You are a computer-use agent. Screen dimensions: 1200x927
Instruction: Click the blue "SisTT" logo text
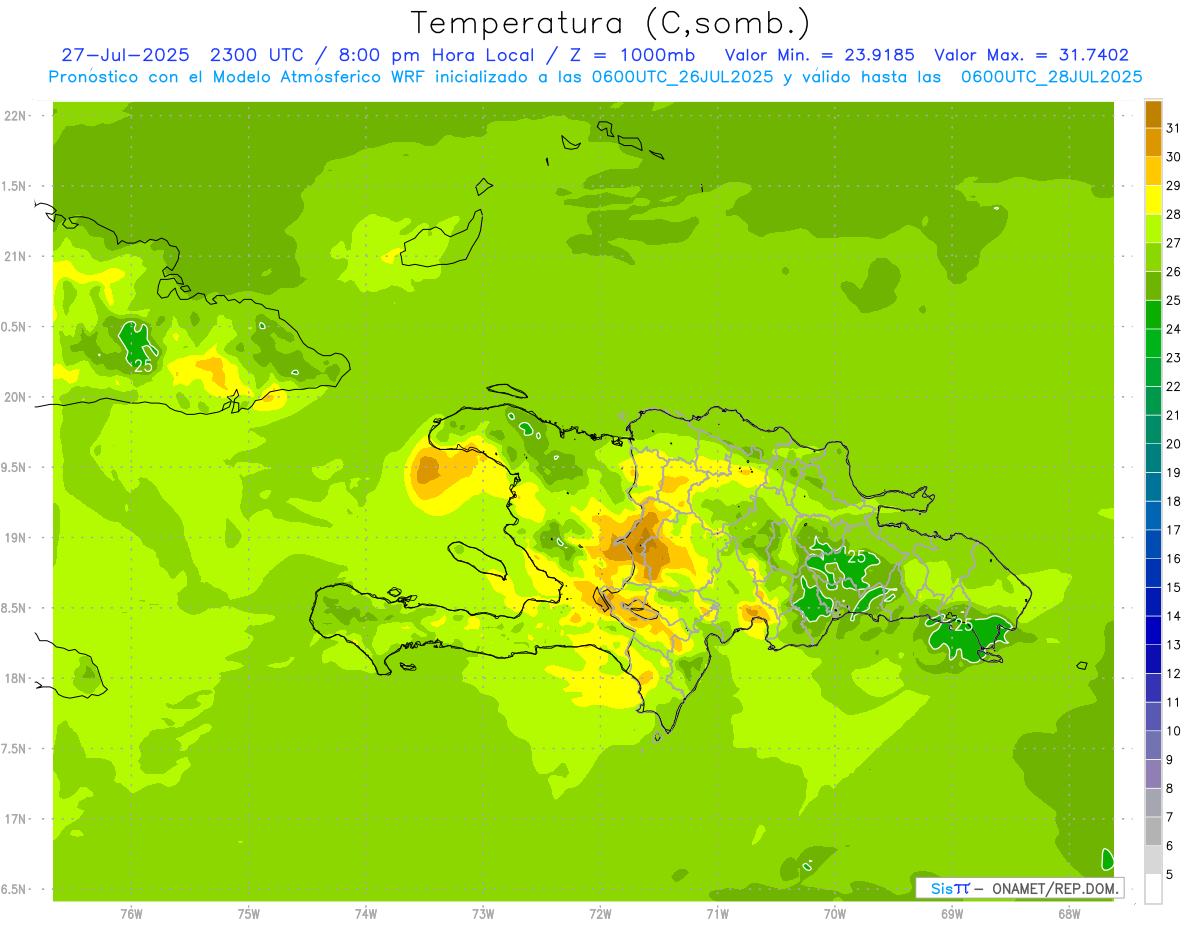click(x=950, y=888)
